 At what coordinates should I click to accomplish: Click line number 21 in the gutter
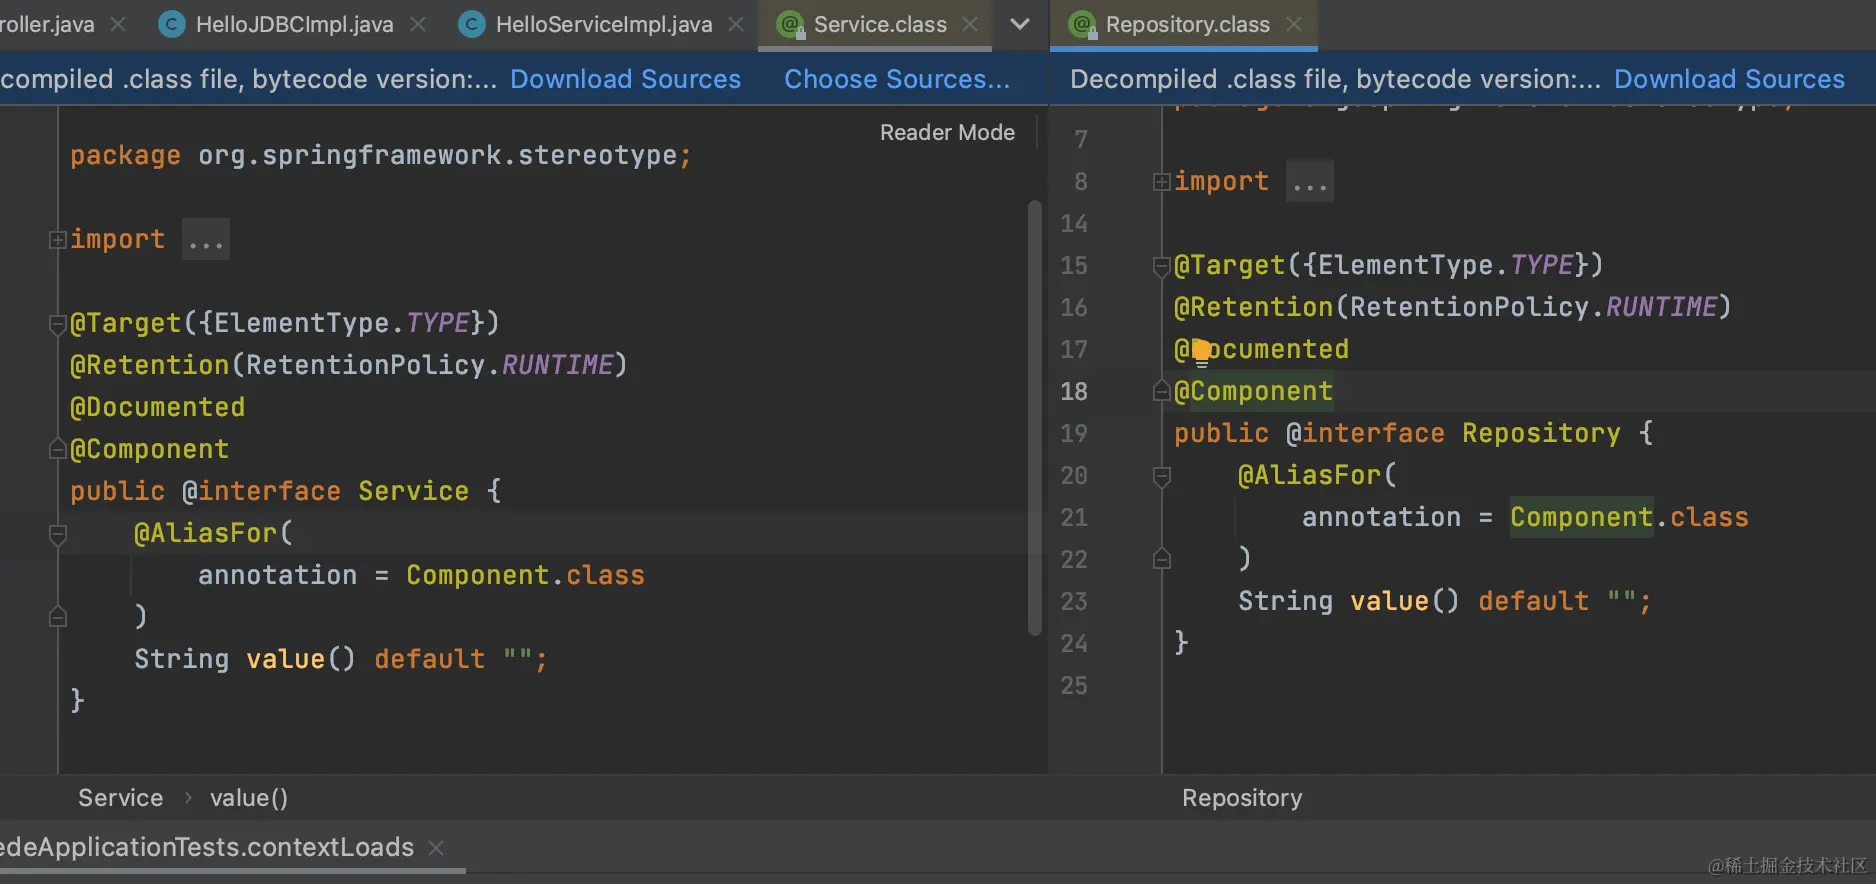tap(1074, 517)
